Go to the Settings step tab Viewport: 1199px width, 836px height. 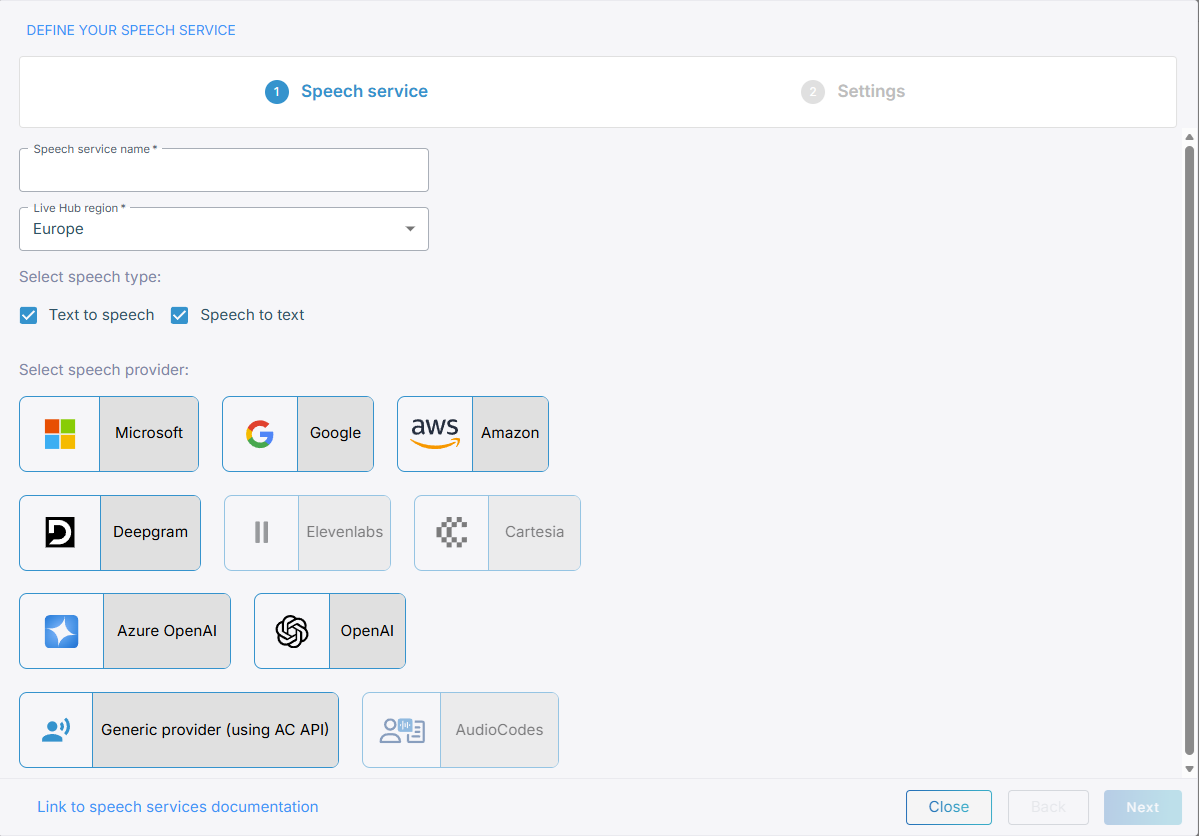[853, 92]
